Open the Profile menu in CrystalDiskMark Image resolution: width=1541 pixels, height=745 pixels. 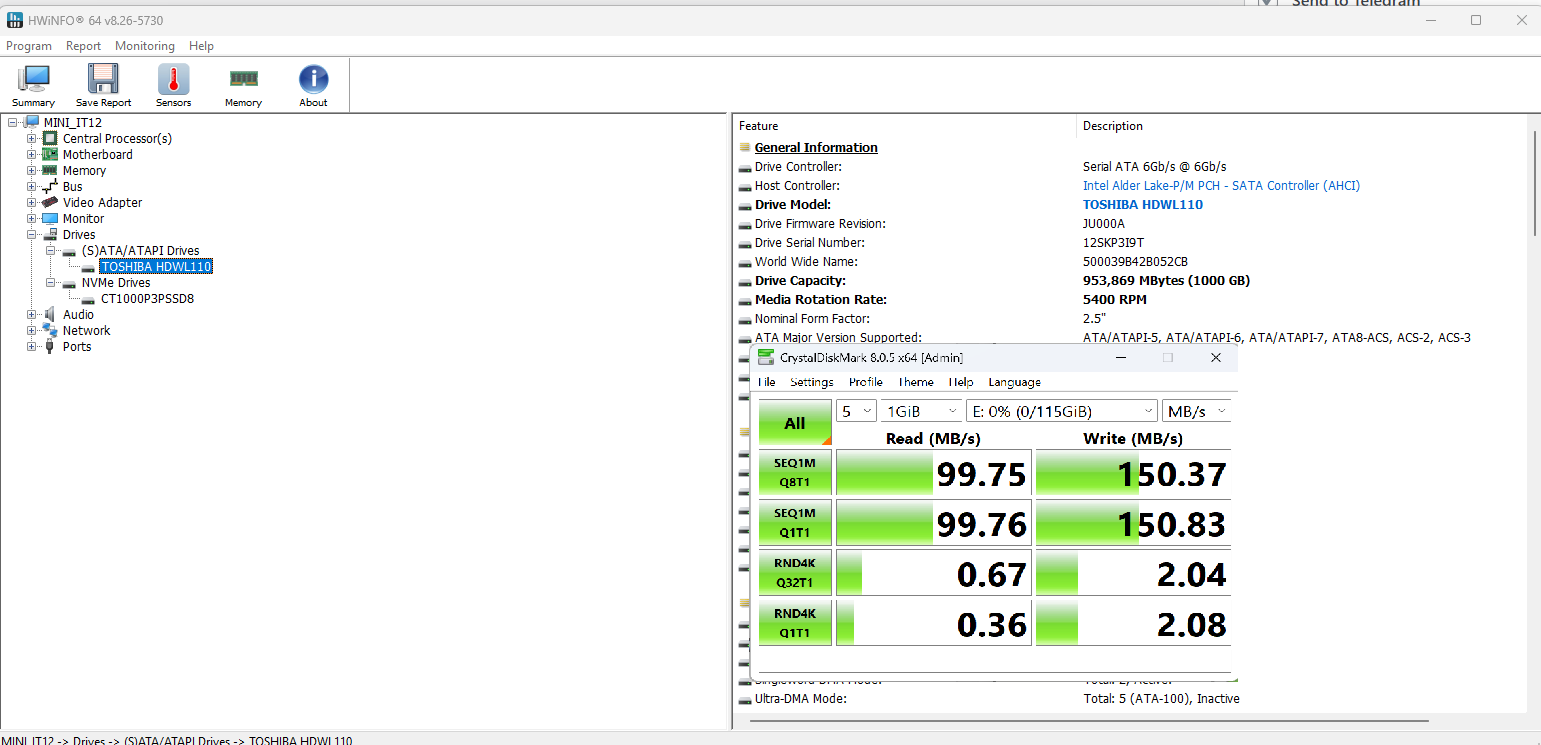click(x=865, y=382)
